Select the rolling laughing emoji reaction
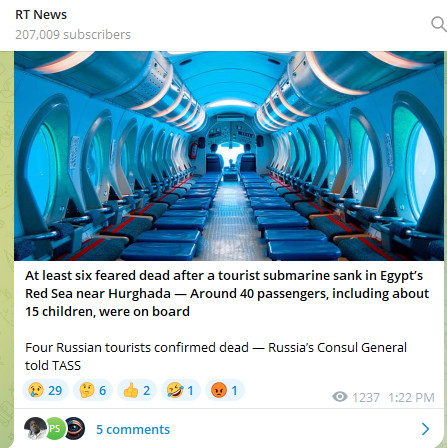The image size is (447, 448). click(175, 390)
